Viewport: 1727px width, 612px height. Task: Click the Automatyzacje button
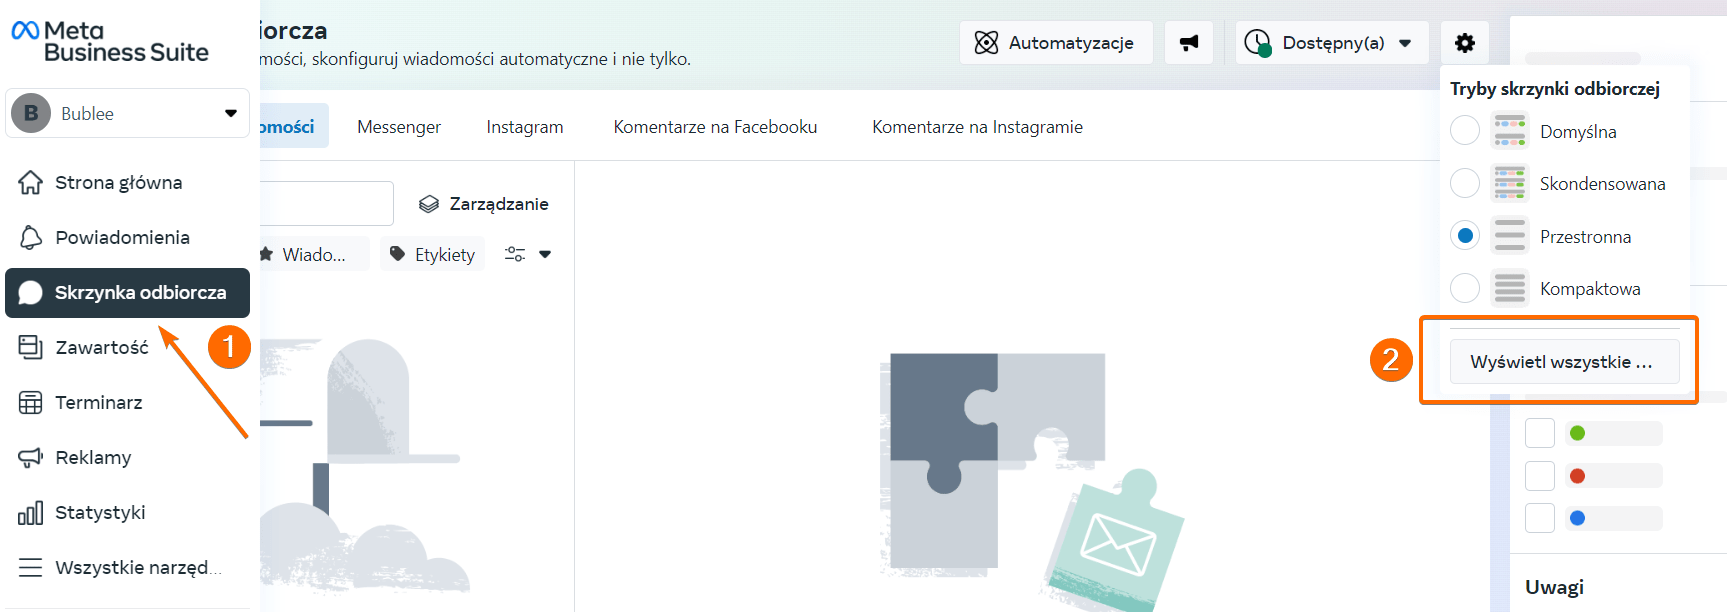(x=1055, y=43)
